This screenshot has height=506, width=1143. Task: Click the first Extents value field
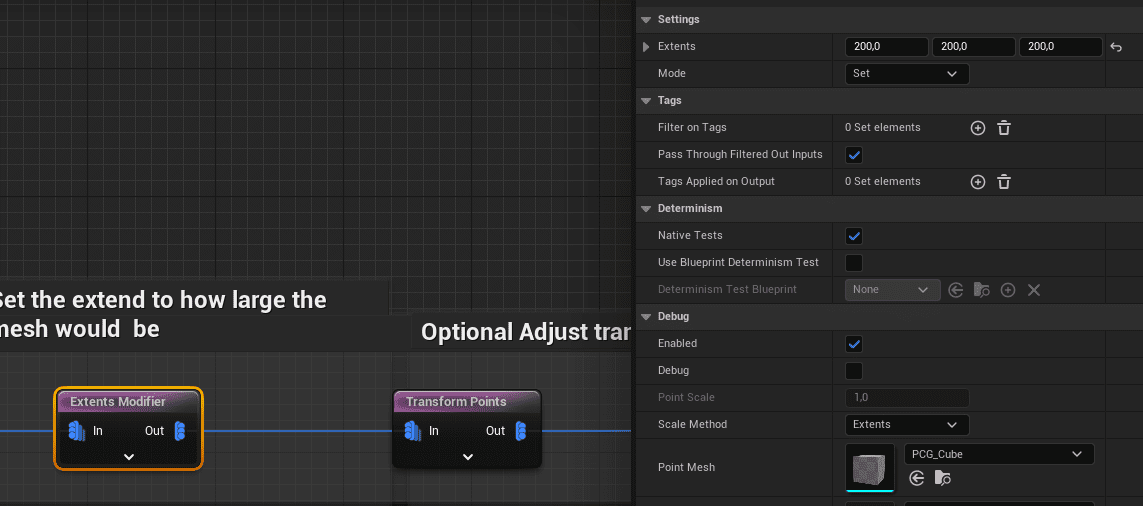[x=886, y=47]
